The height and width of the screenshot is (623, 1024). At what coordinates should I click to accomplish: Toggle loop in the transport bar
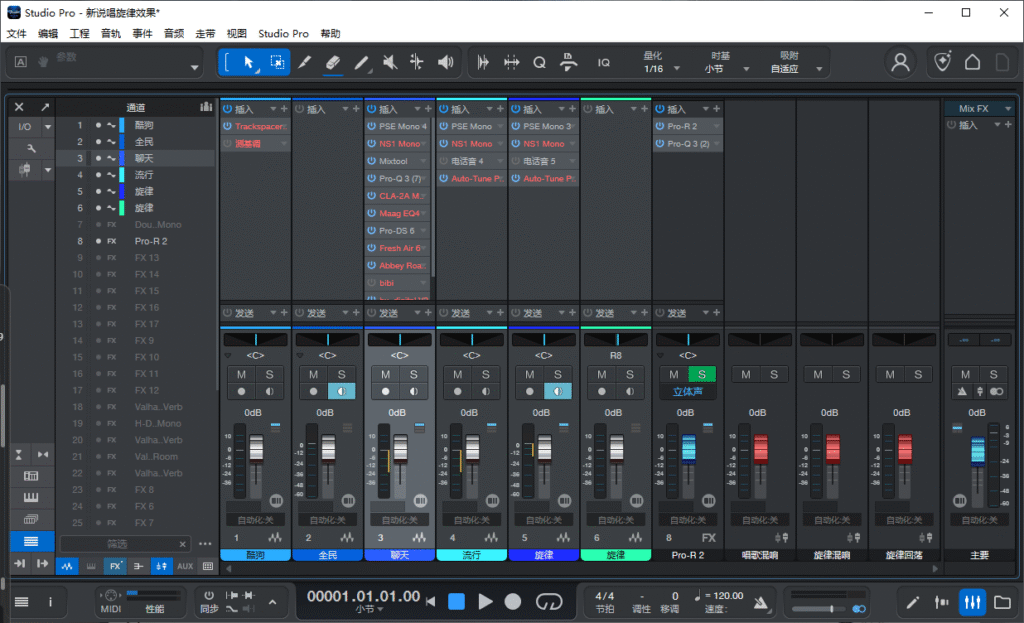pyautogui.click(x=549, y=601)
